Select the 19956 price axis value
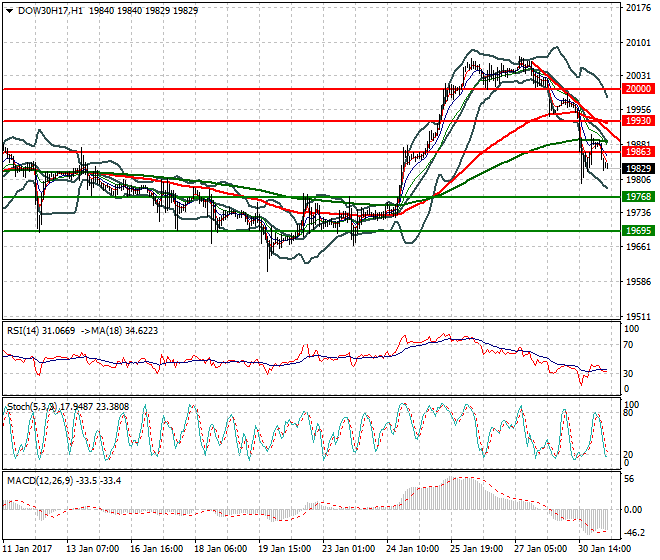This screenshot has width=660, height=560. pyautogui.click(x=638, y=109)
